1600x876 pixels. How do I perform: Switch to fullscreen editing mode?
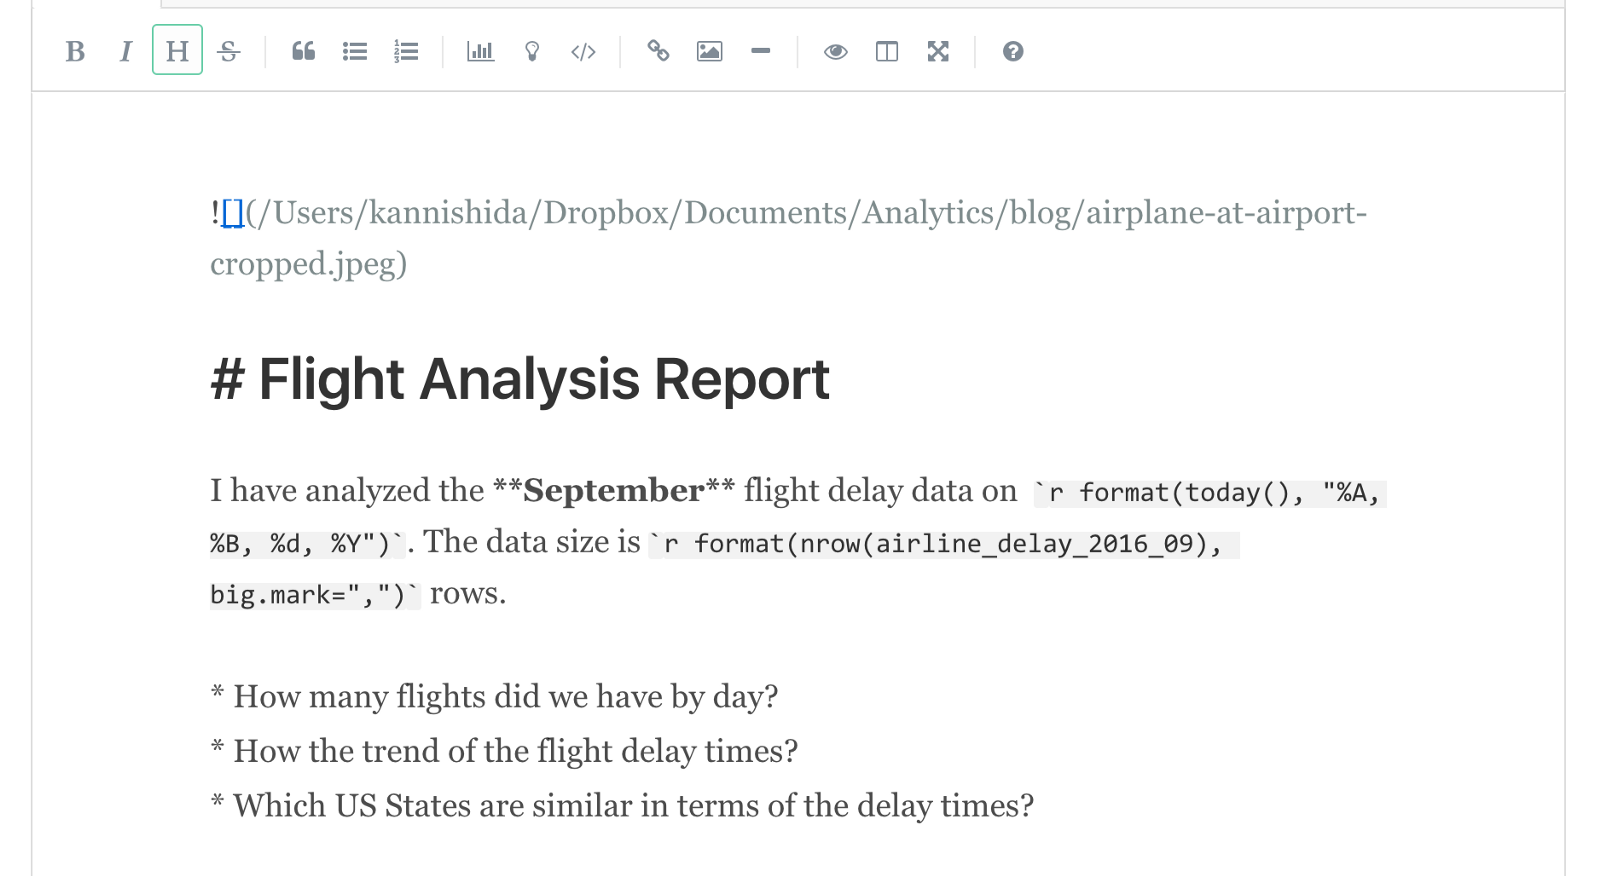click(x=938, y=51)
